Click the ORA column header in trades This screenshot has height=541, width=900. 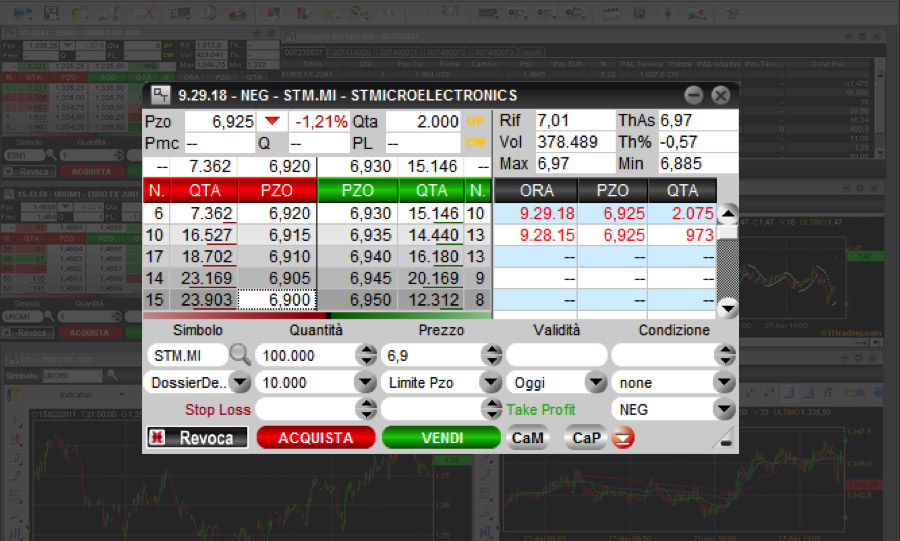point(536,190)
